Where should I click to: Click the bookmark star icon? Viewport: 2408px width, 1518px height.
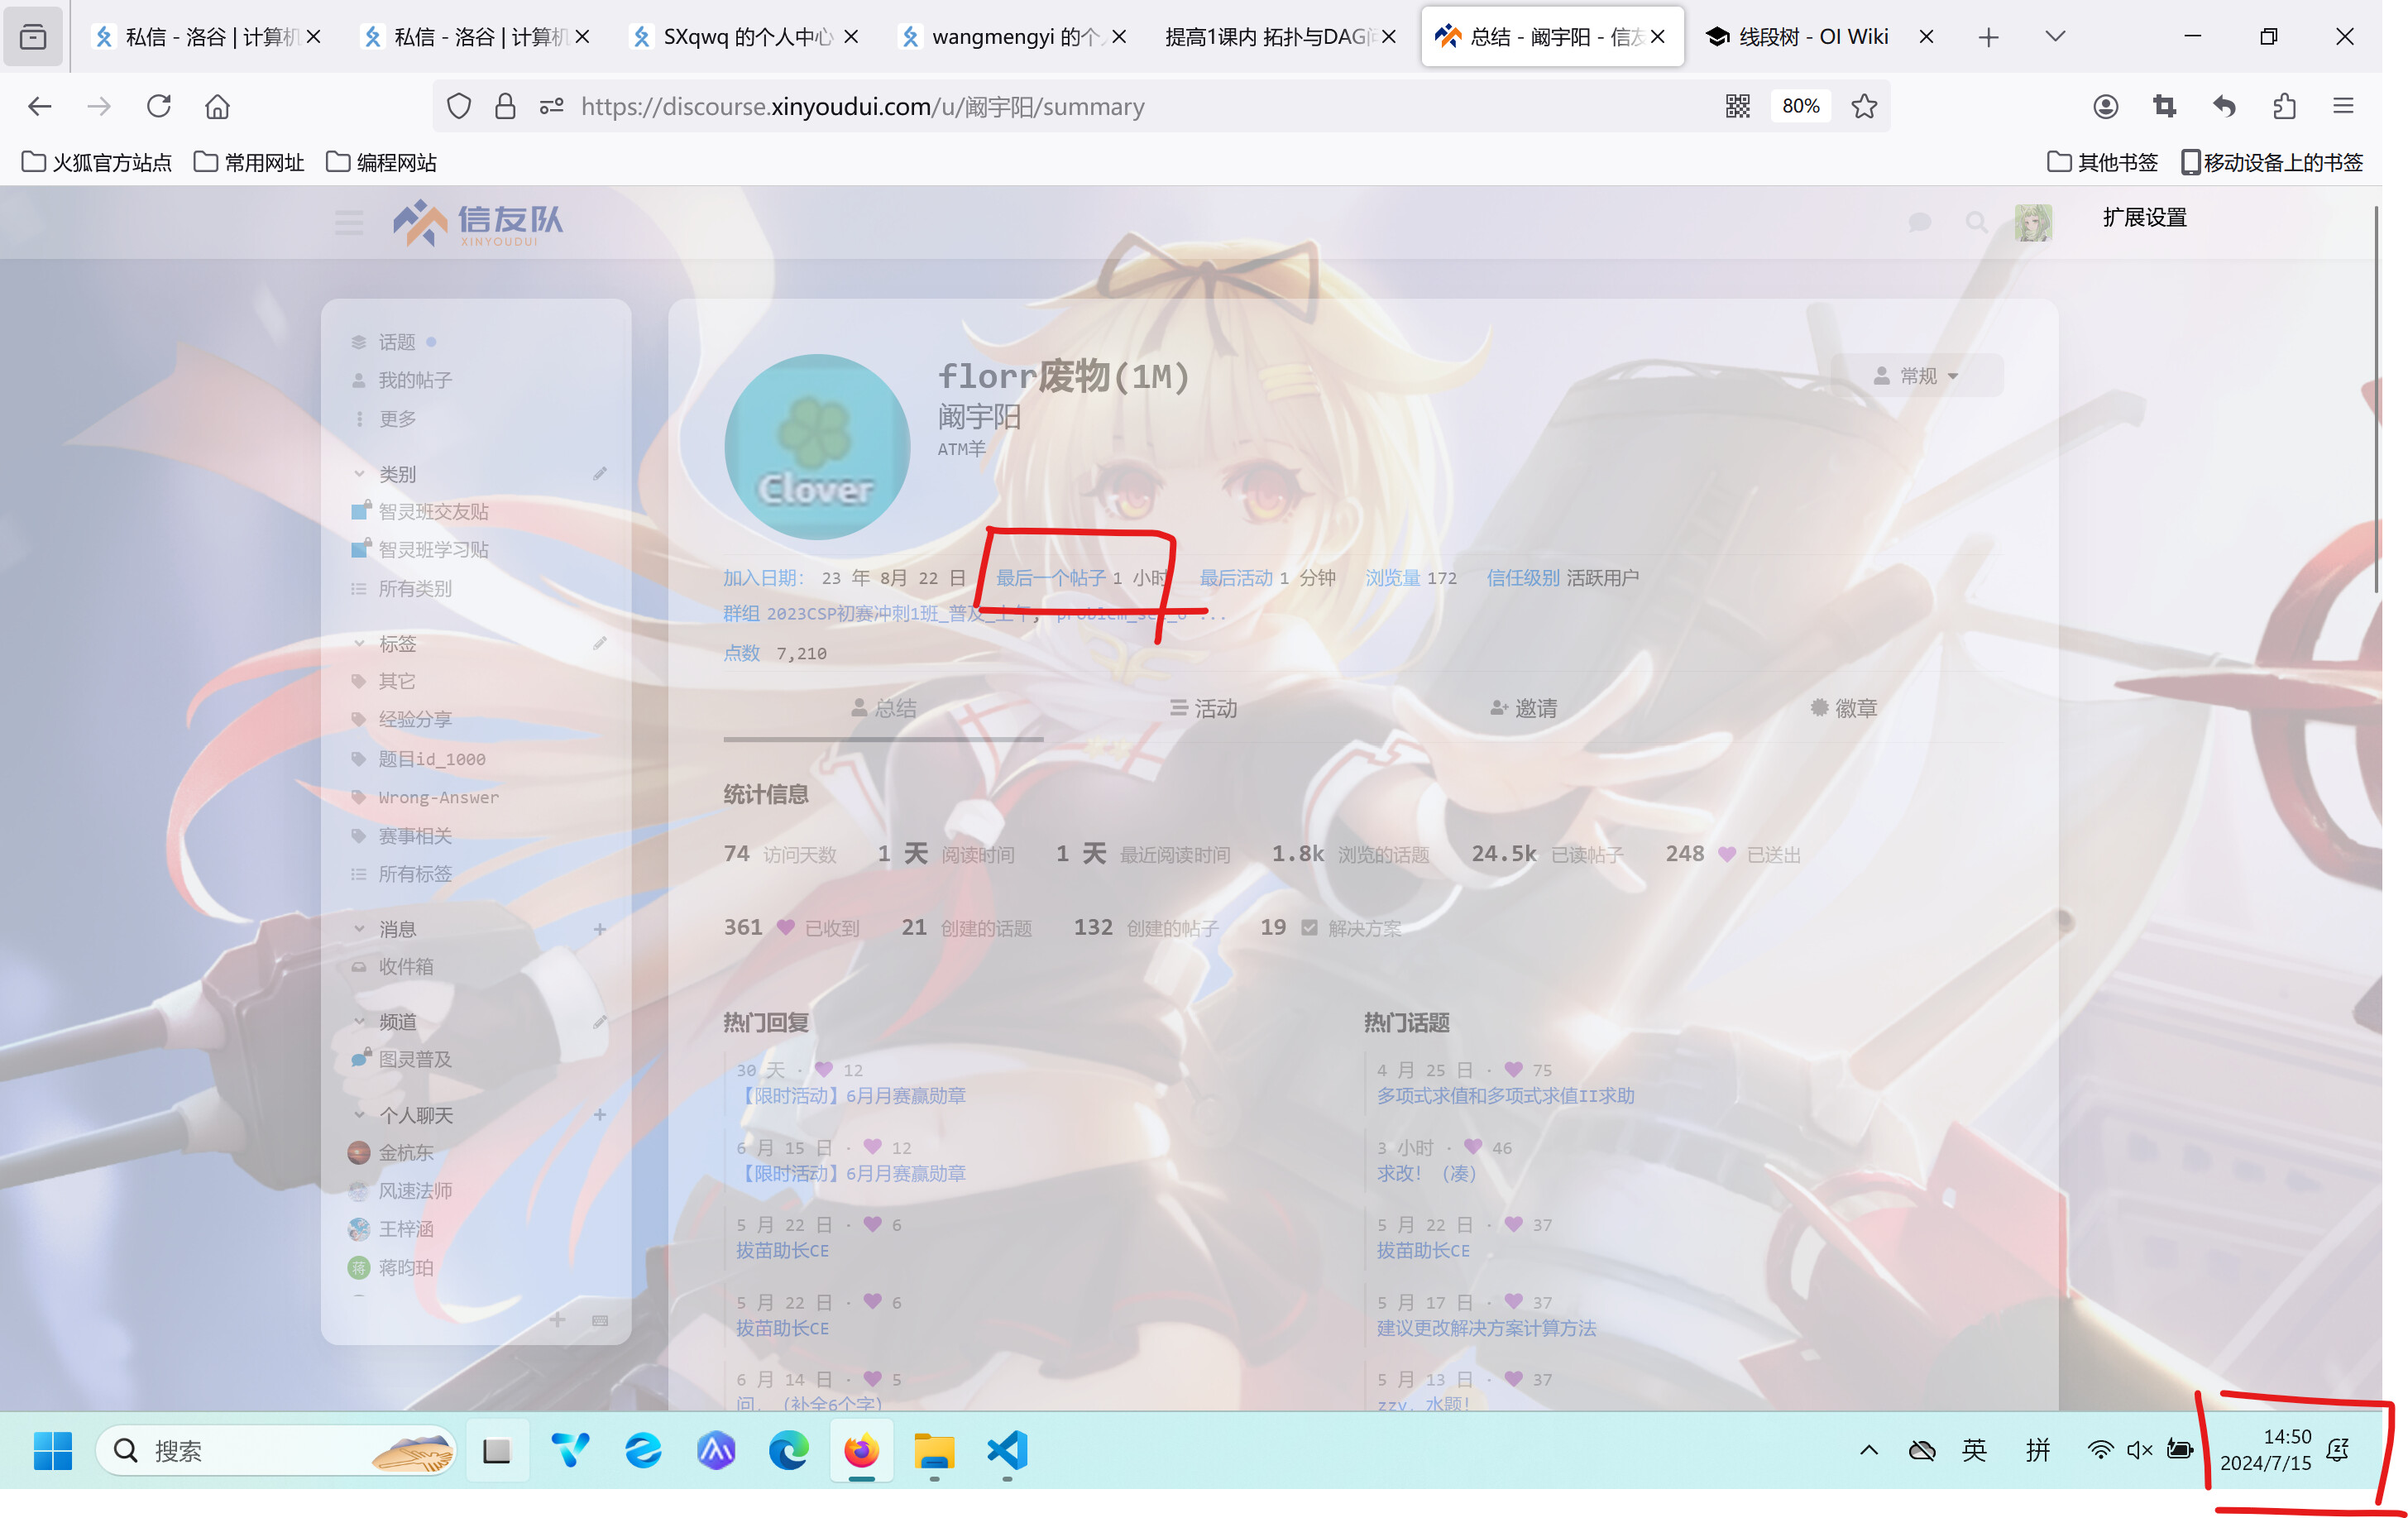1863,106
